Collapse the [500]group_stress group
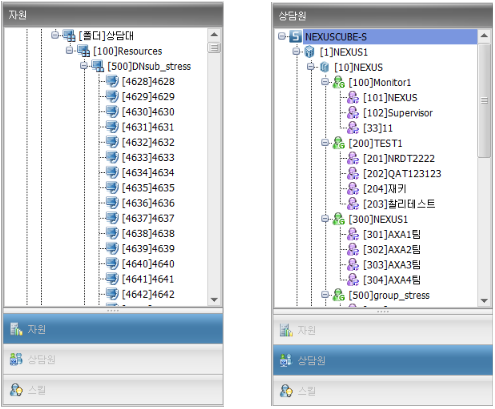495x409 pixels. point(325,295)
